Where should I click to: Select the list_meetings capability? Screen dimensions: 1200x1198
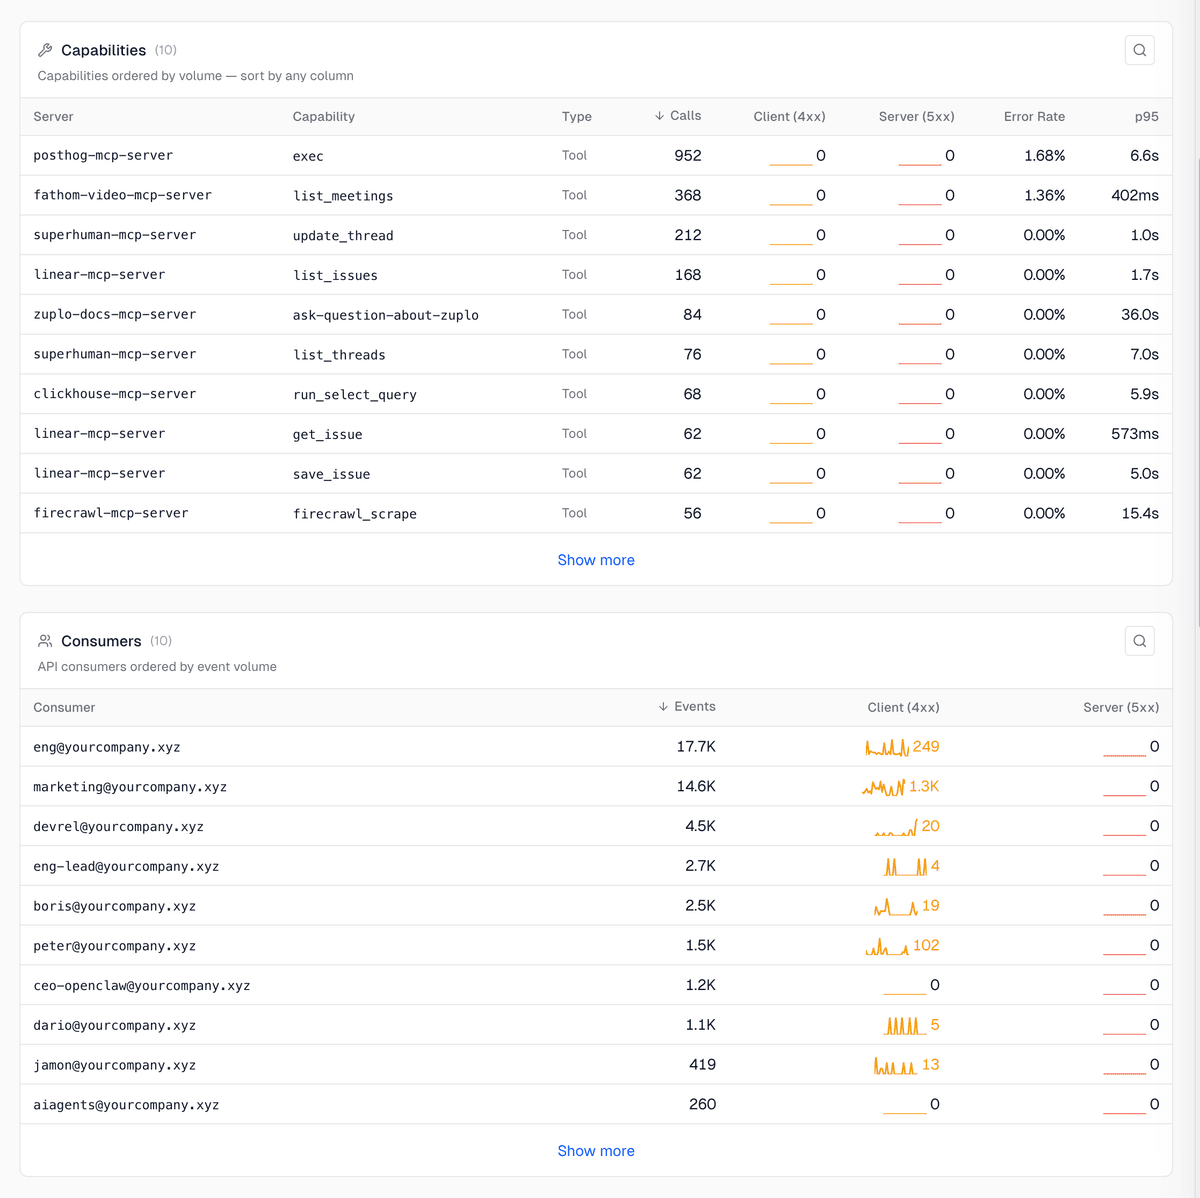(x=343, y=196)
